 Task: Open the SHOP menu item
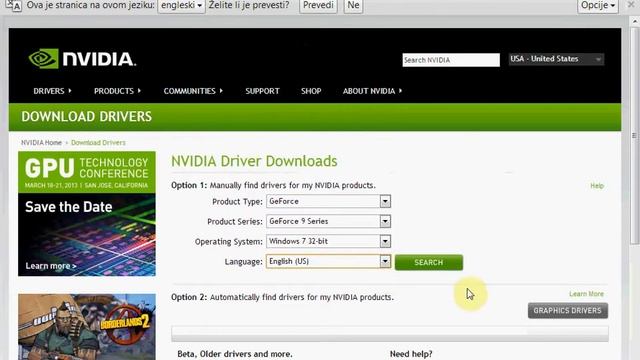click(x=311, y=91)
